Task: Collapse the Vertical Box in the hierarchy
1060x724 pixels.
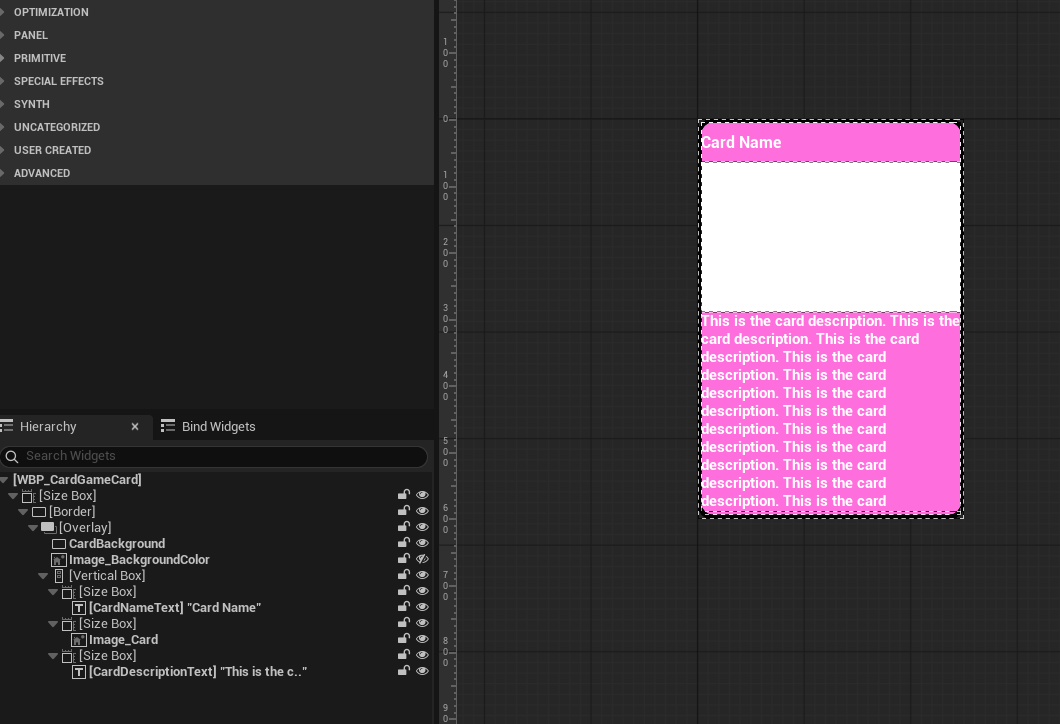Action: tap(43, 575)
